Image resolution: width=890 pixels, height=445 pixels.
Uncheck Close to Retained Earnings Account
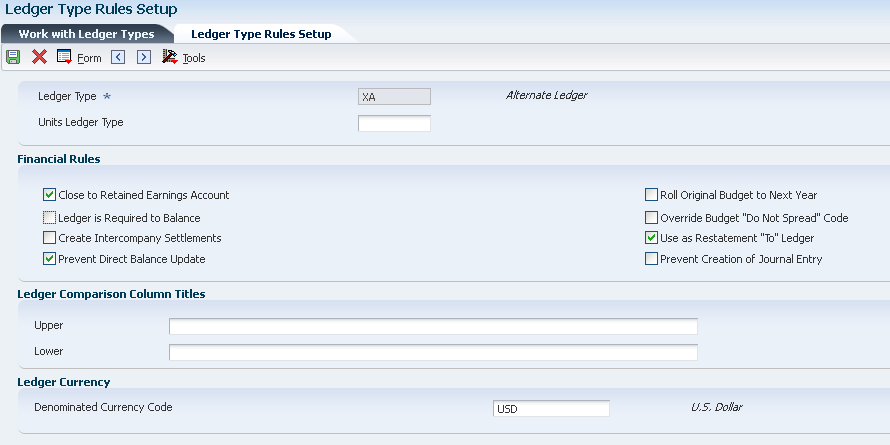pos(49,195)
